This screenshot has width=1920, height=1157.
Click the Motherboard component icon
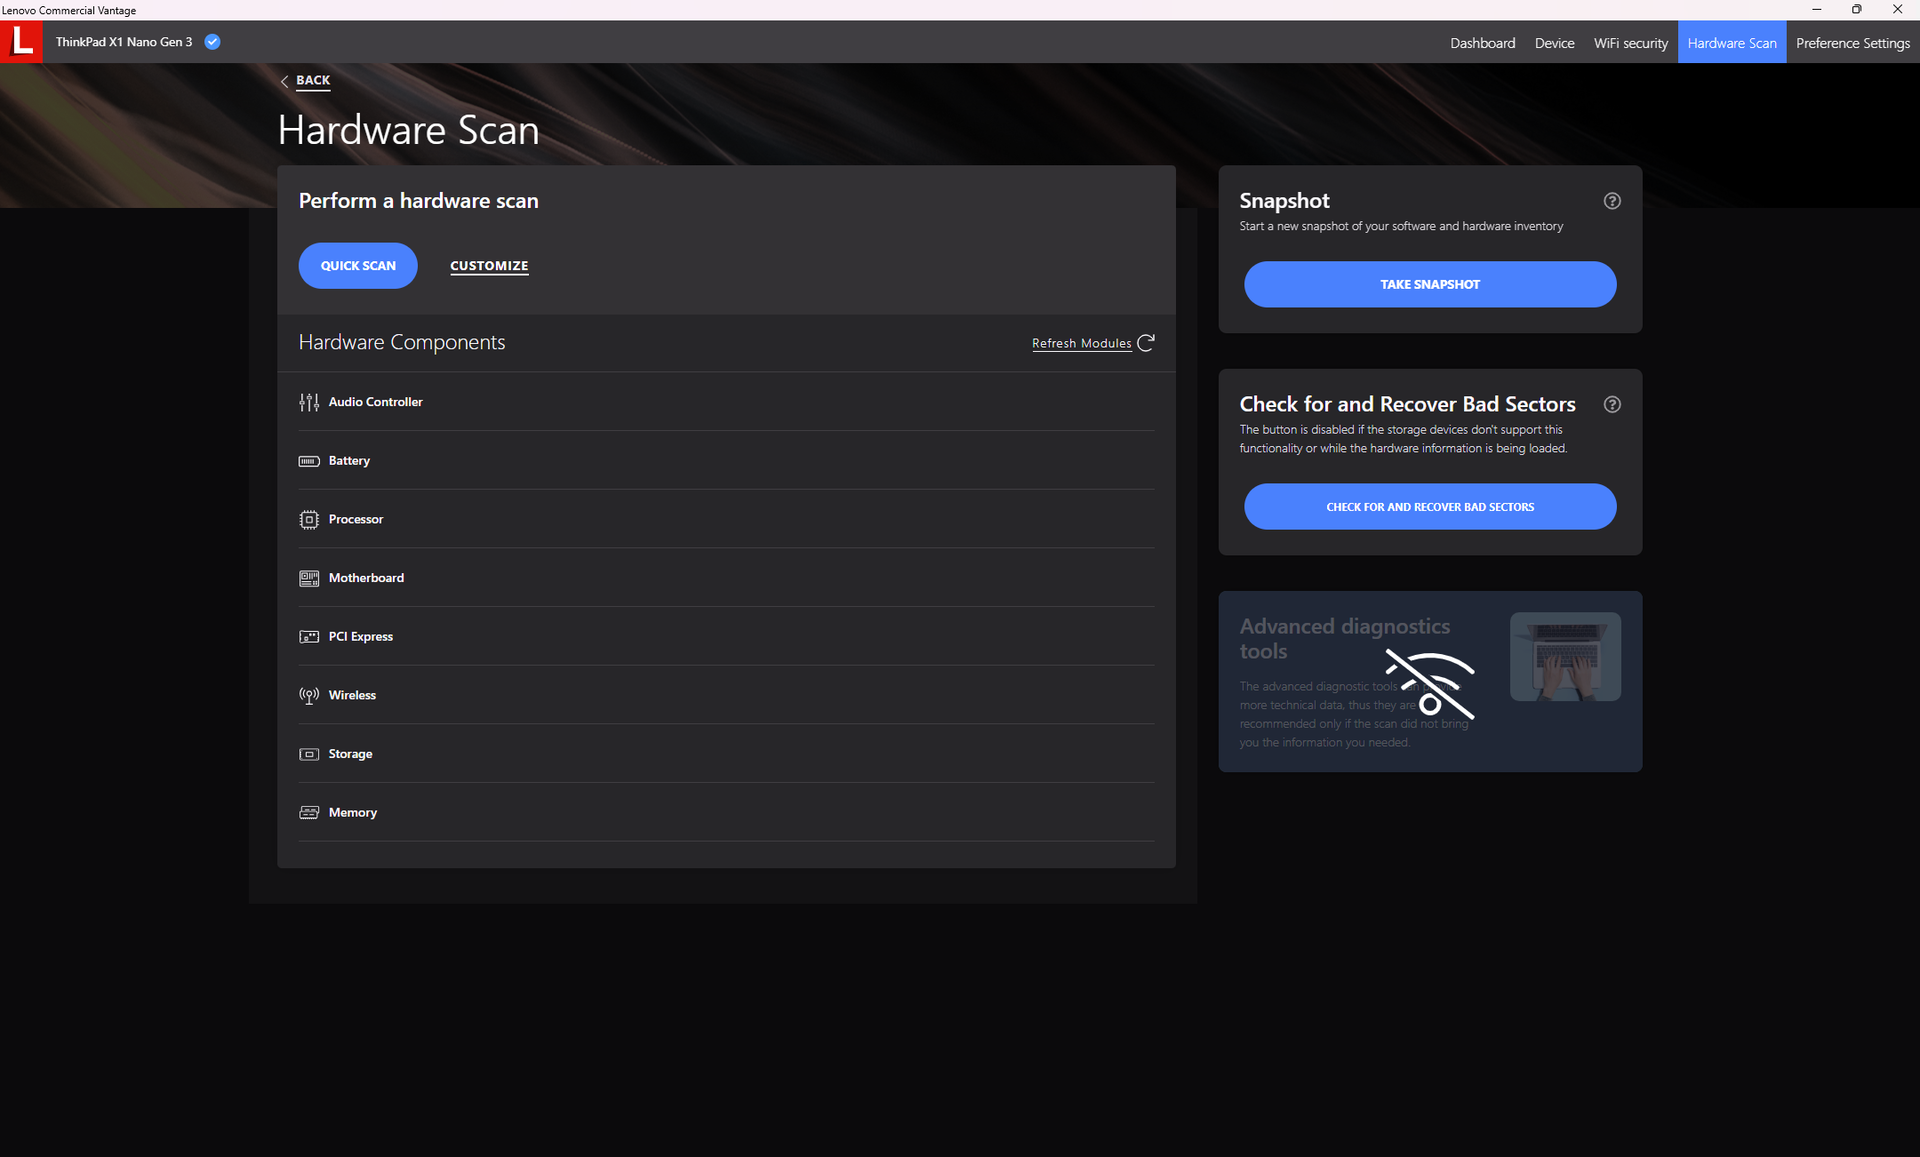(x=309, y=578)
